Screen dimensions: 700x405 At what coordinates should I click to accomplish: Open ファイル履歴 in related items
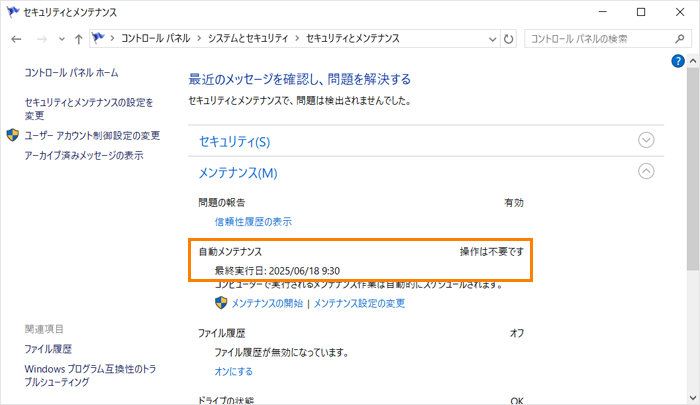pos(48,349)
